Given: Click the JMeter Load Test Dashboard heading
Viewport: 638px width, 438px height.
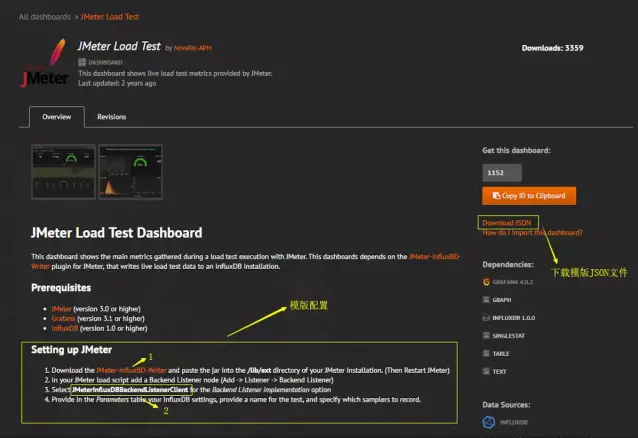Looking at the screenshot, I should tap(117, 232).
